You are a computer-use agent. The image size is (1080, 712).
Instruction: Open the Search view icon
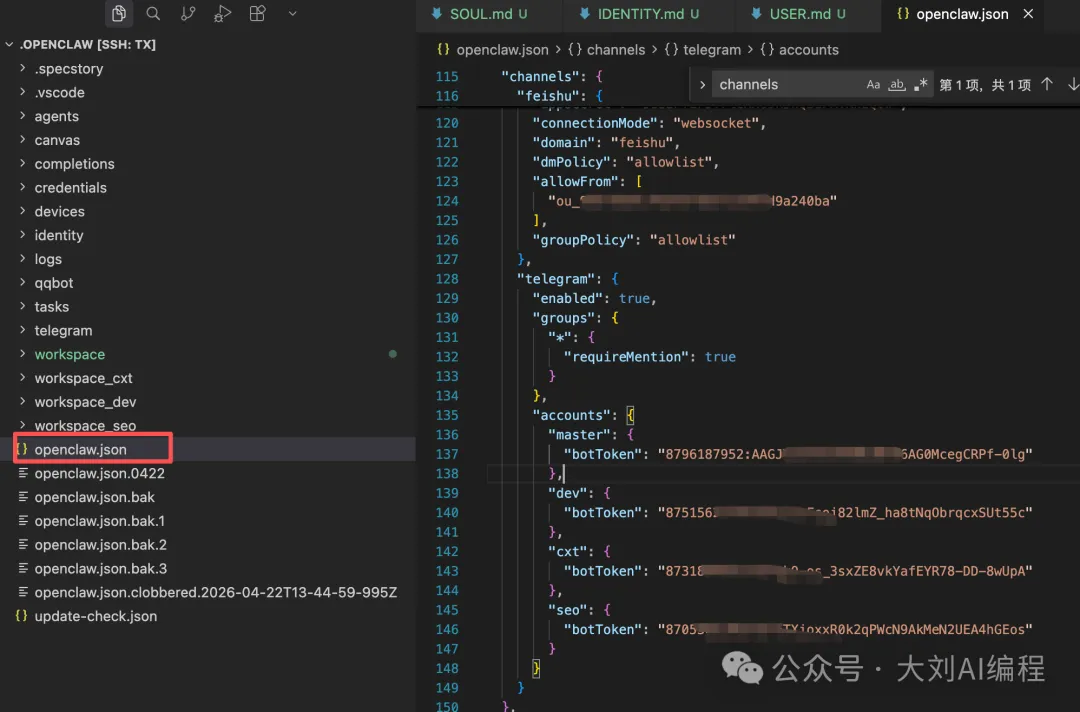153,14
